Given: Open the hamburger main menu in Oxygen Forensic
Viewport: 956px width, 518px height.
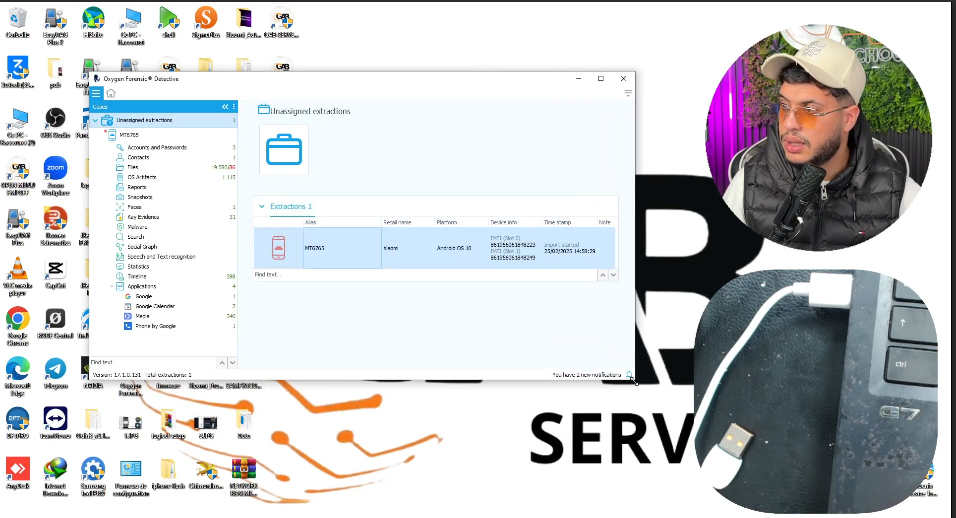Looking at the screenshot, I should pos(96,93).
